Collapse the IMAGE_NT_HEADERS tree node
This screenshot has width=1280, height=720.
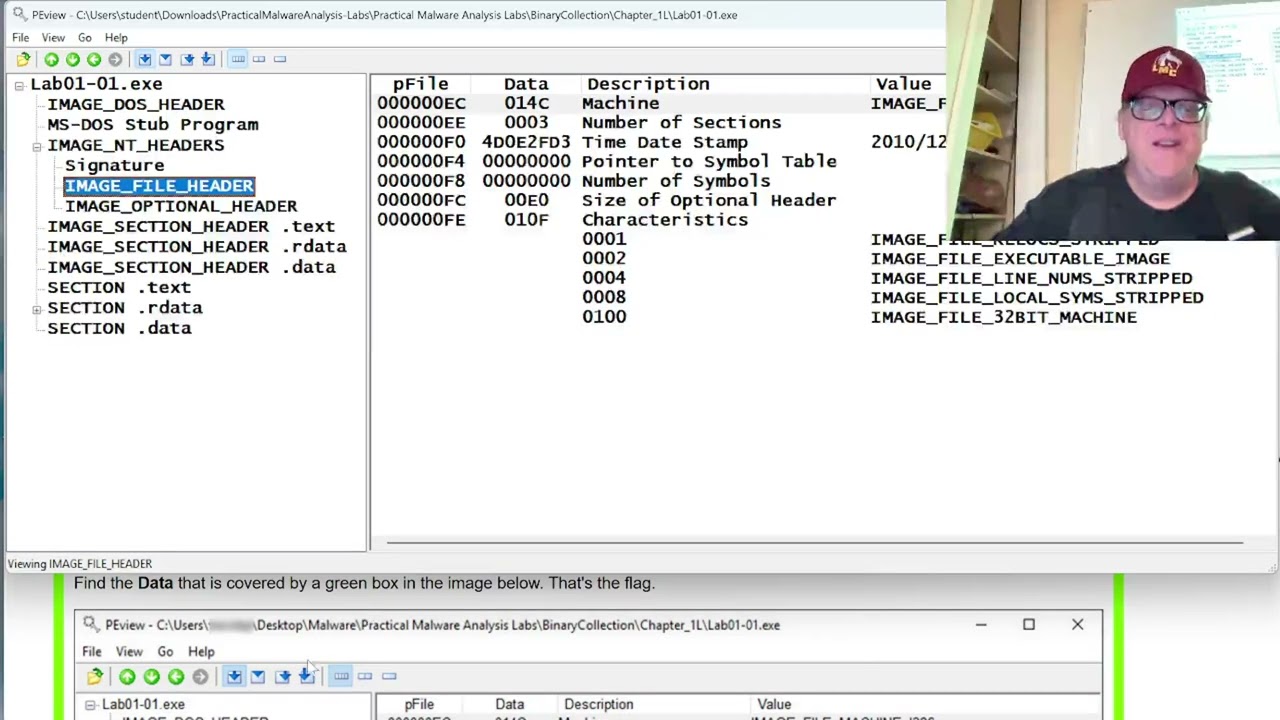point(37,146)
